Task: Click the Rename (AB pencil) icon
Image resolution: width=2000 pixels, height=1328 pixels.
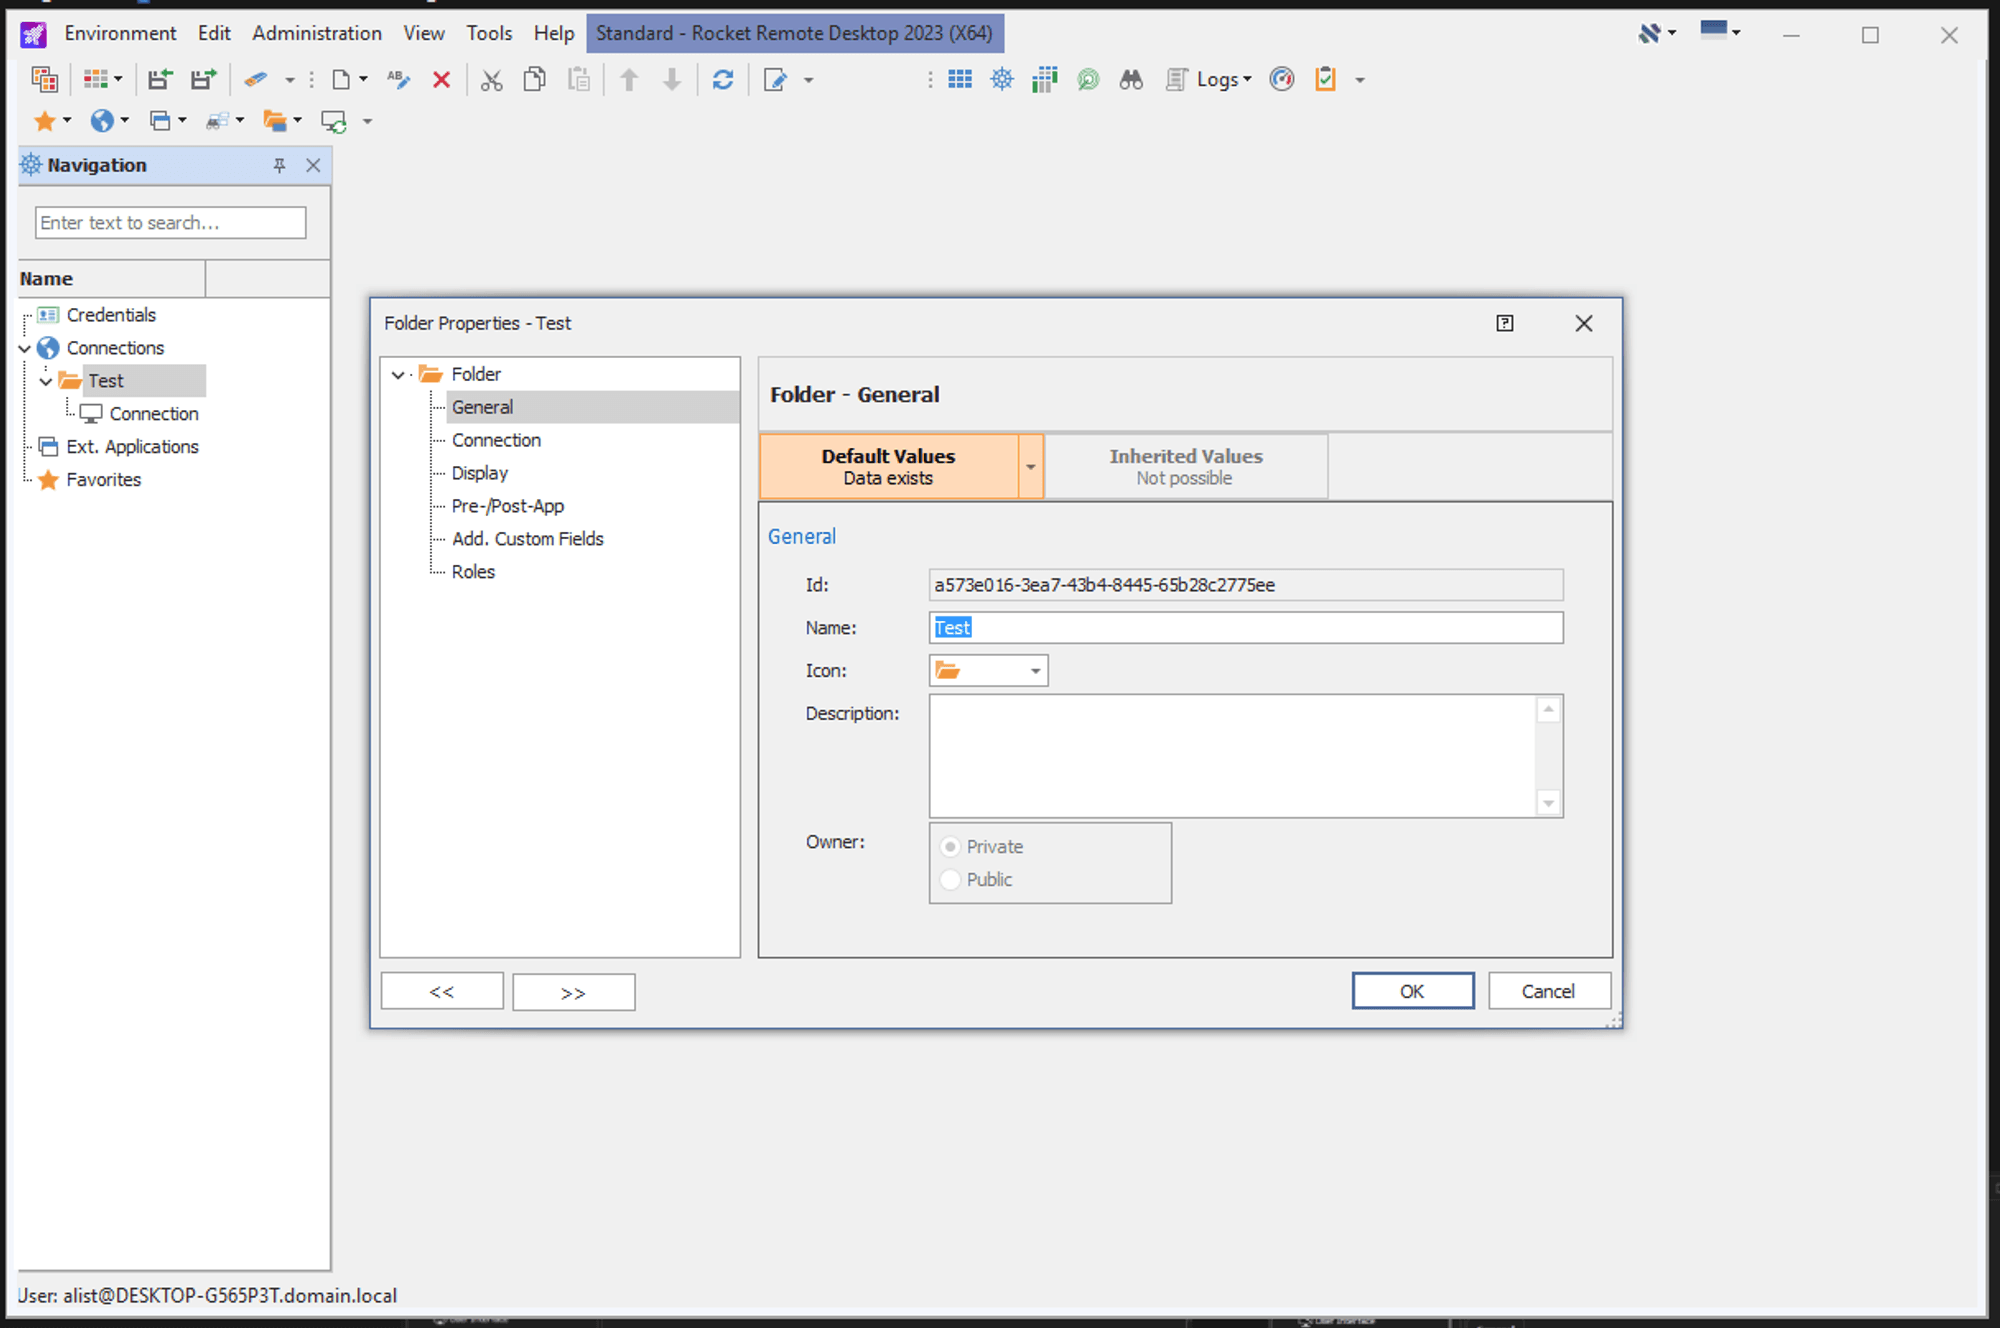Action: coord(399,80)
